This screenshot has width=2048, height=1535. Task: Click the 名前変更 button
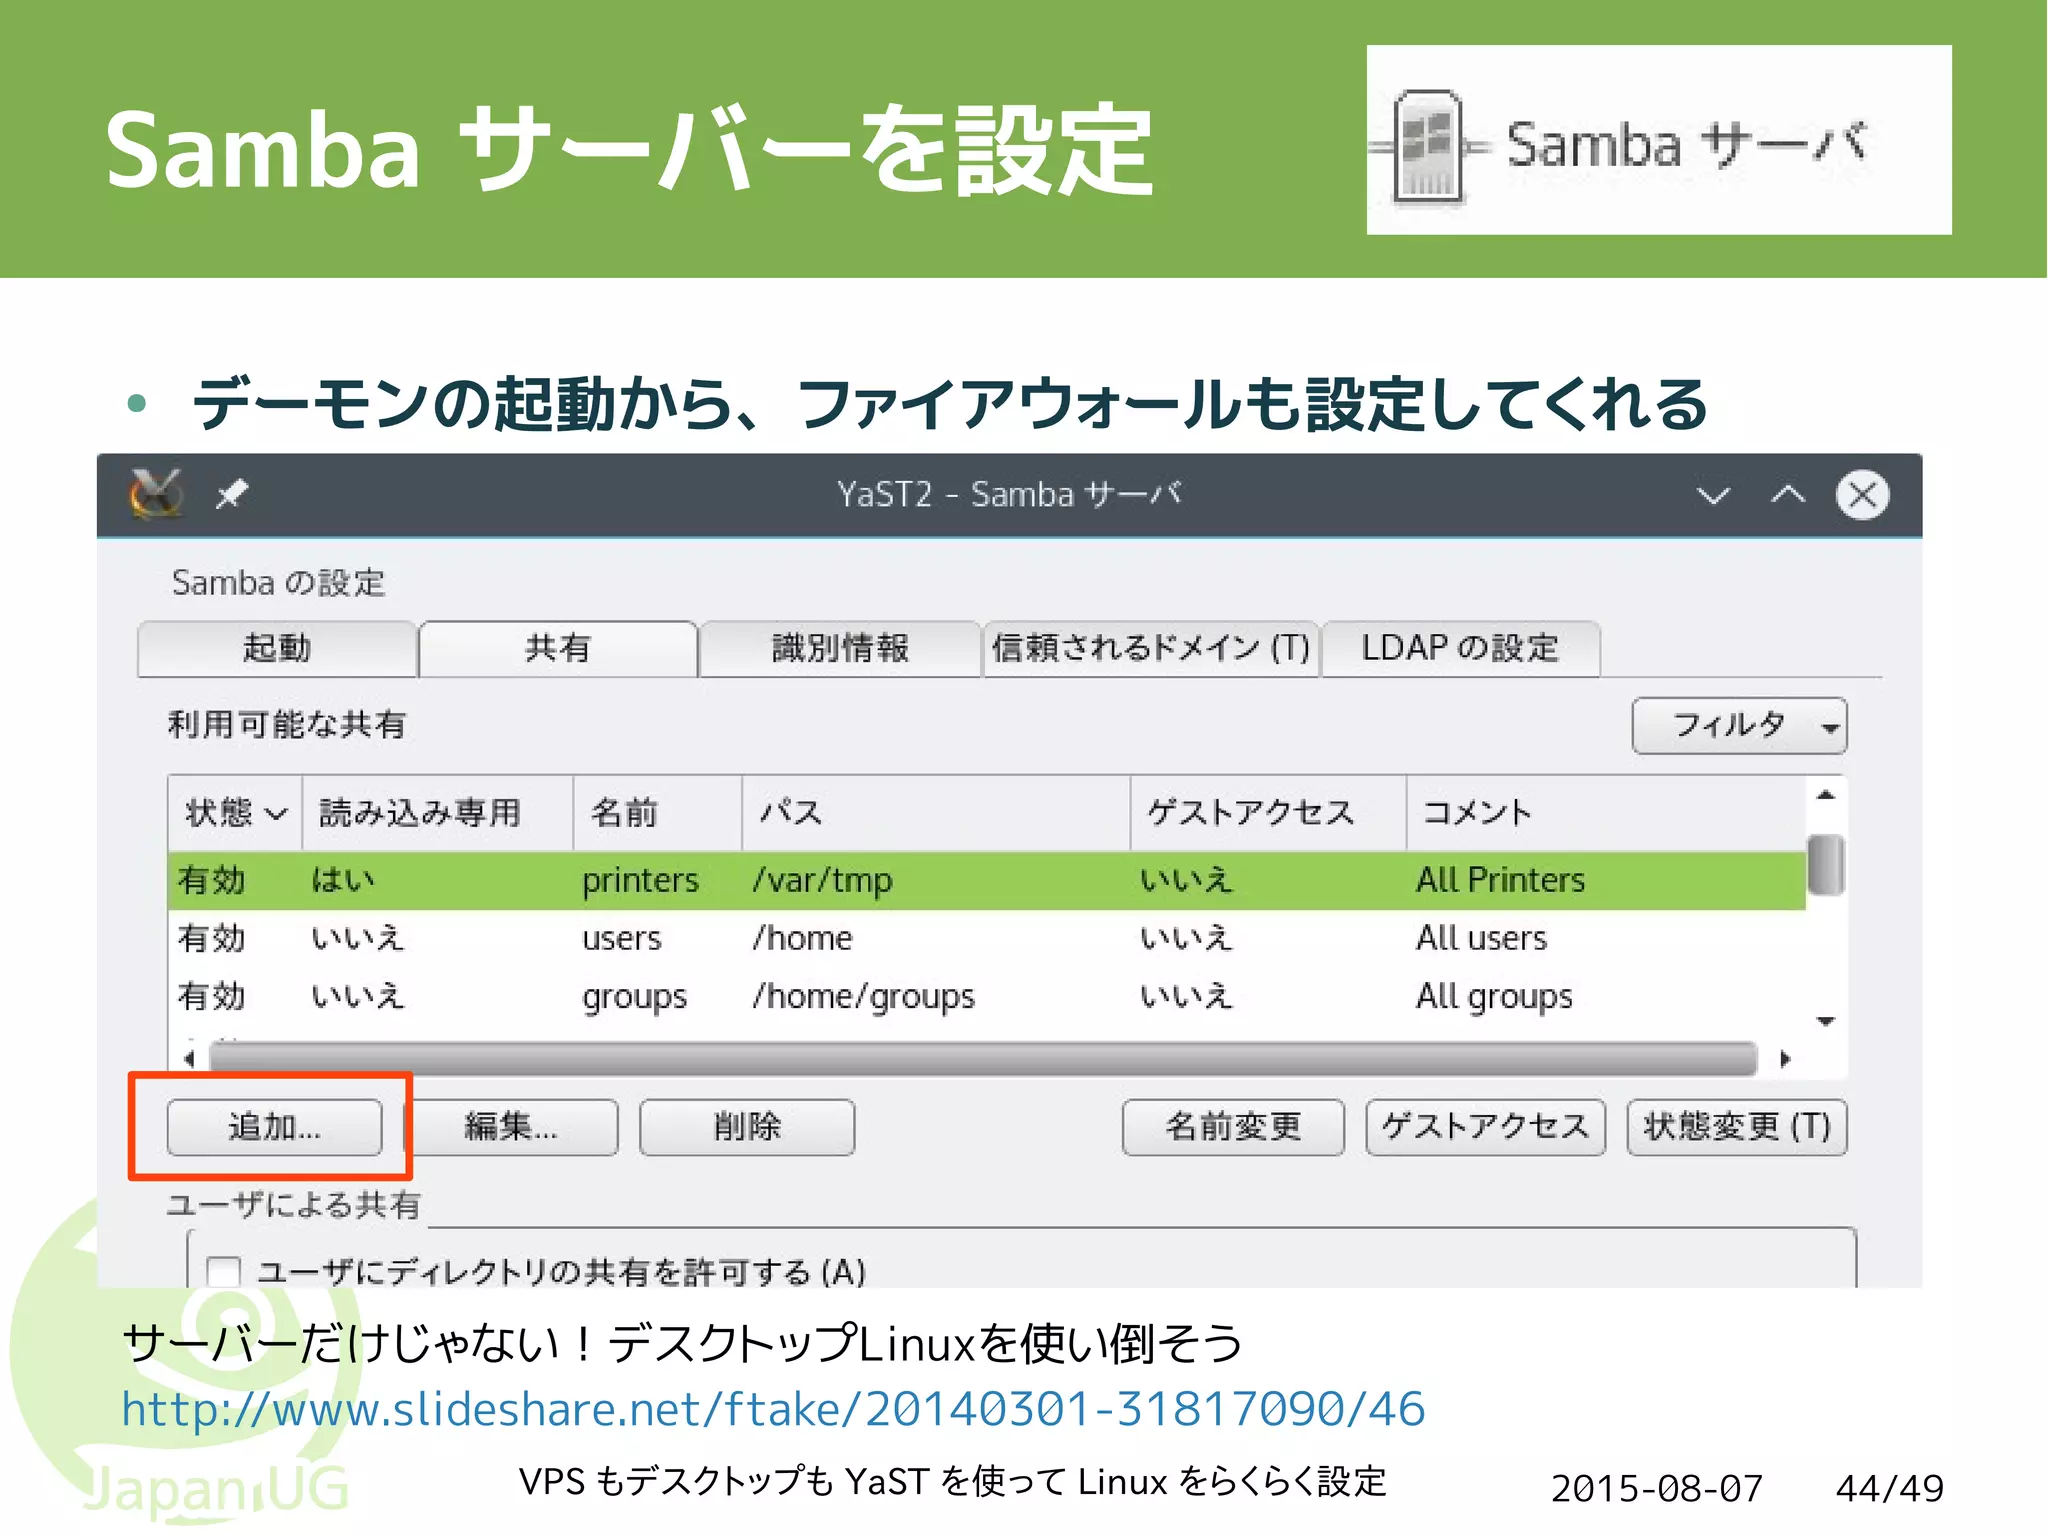(x=1233, y=1127)
